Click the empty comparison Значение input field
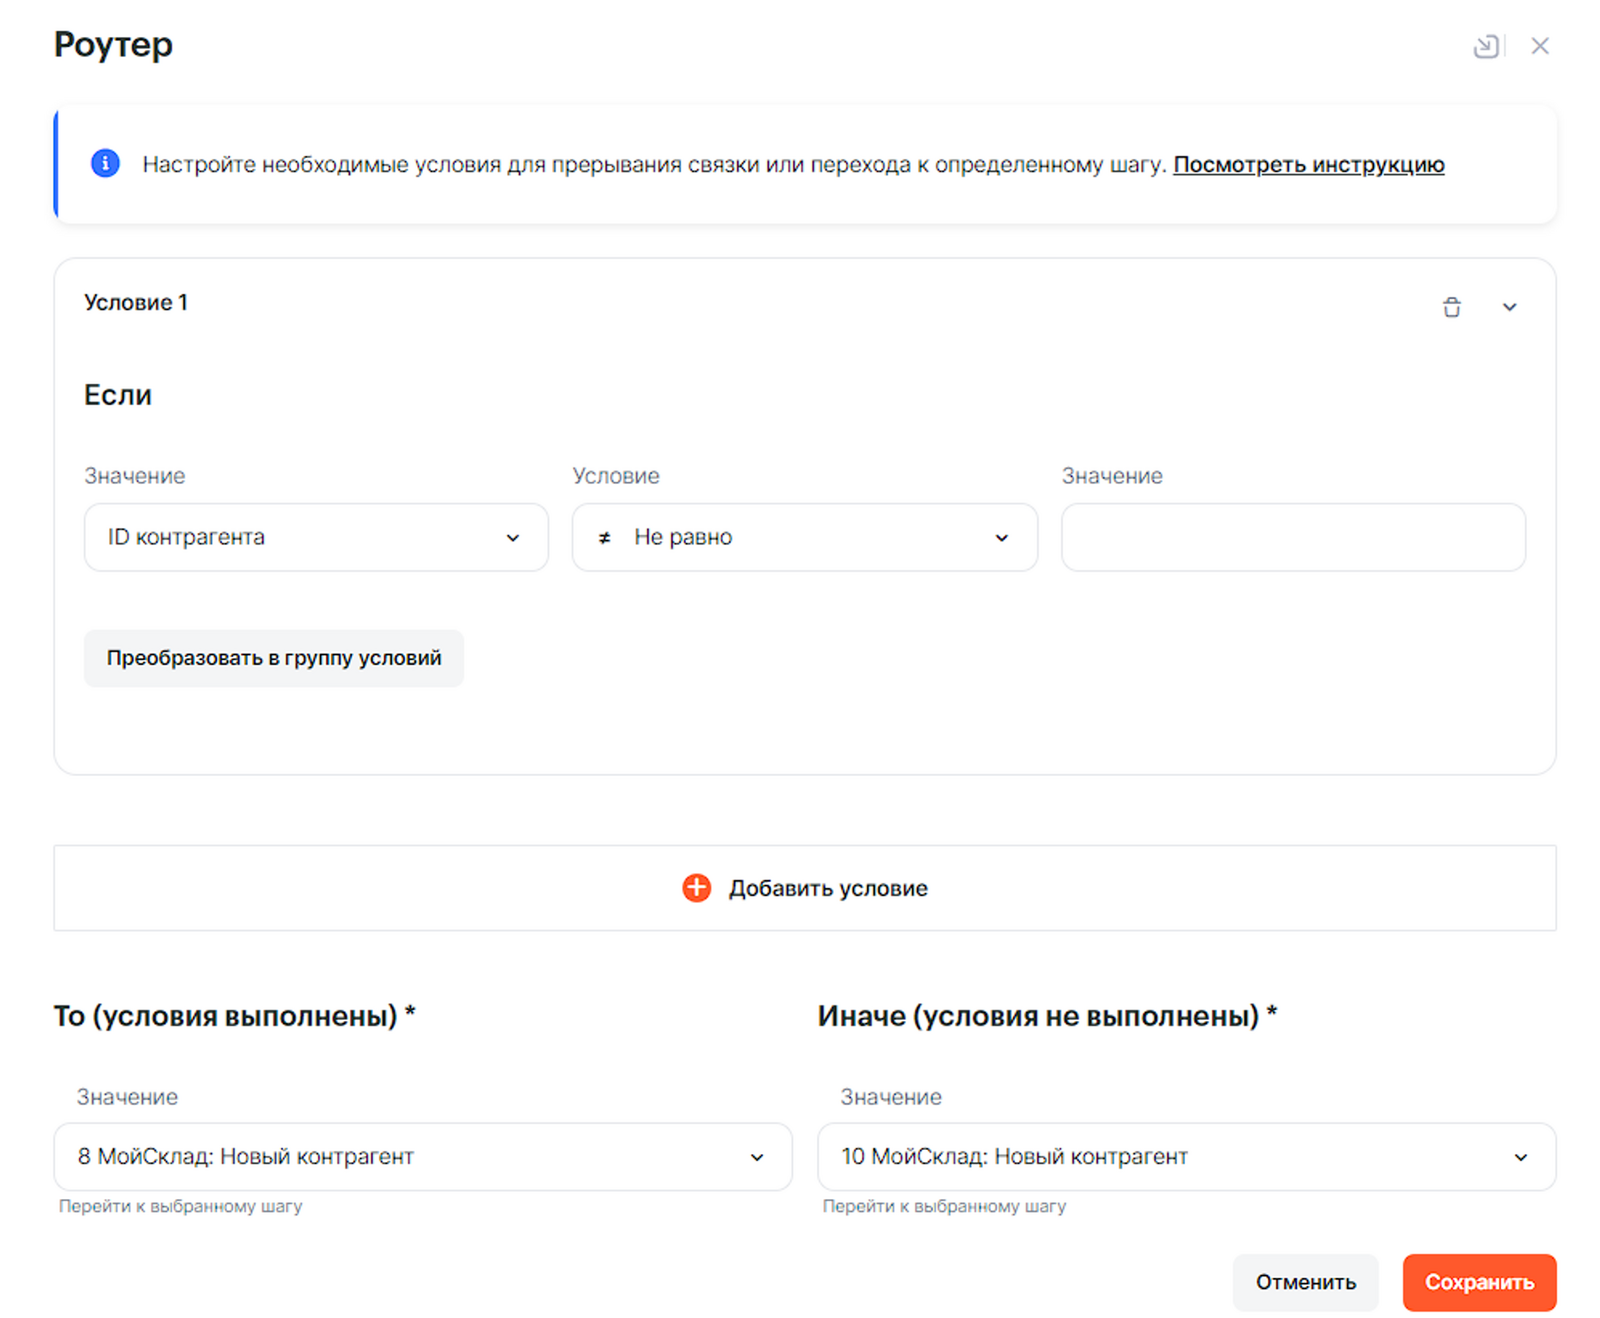1600x1318 pixels. click(x=1293, y=537)
